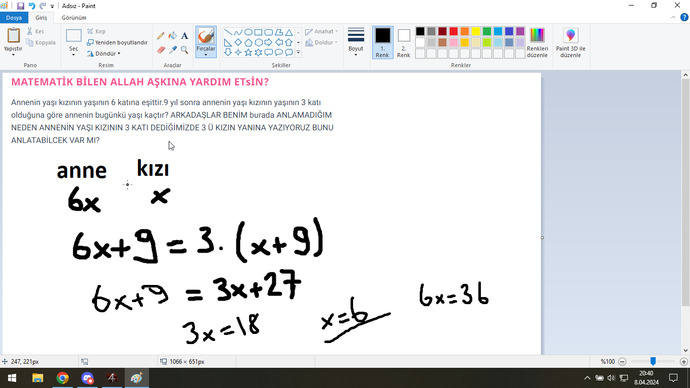Click the Save icon in title bar
Viewport: 690px width, 388px height.
20,6
